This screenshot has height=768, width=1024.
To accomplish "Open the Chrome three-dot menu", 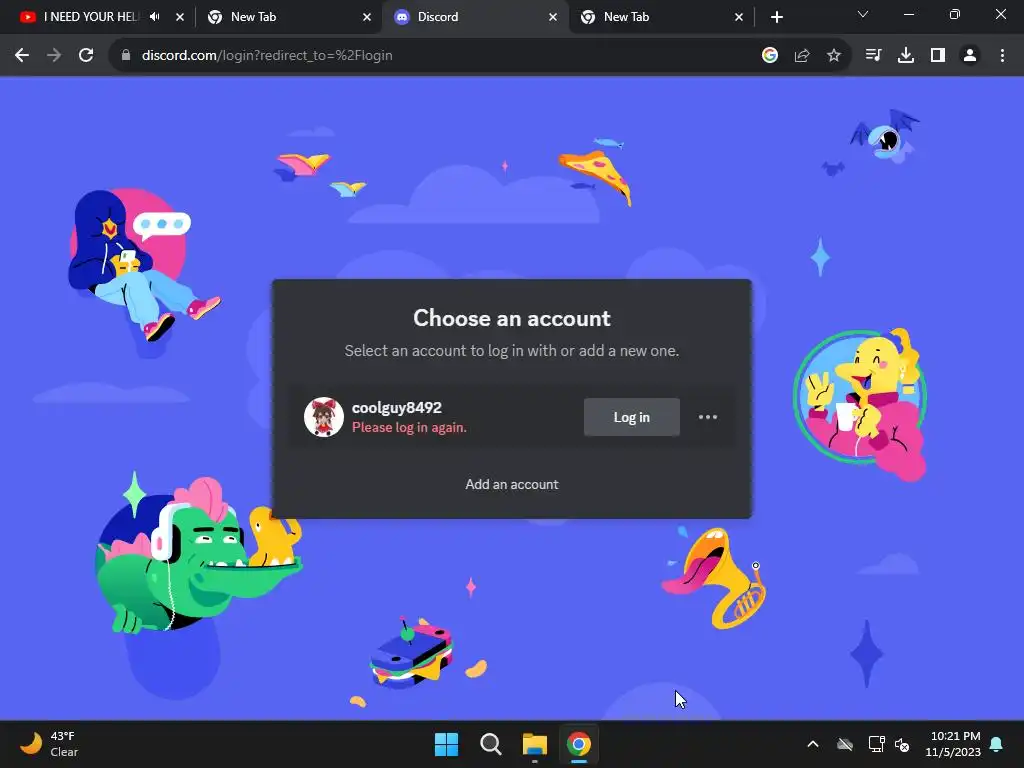I will click(1002, 56).
